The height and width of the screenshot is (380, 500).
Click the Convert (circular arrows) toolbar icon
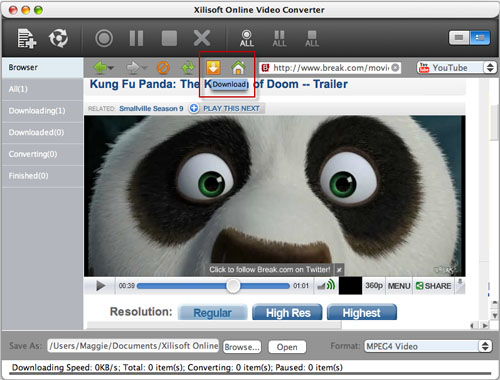click(x=58, y=38)
